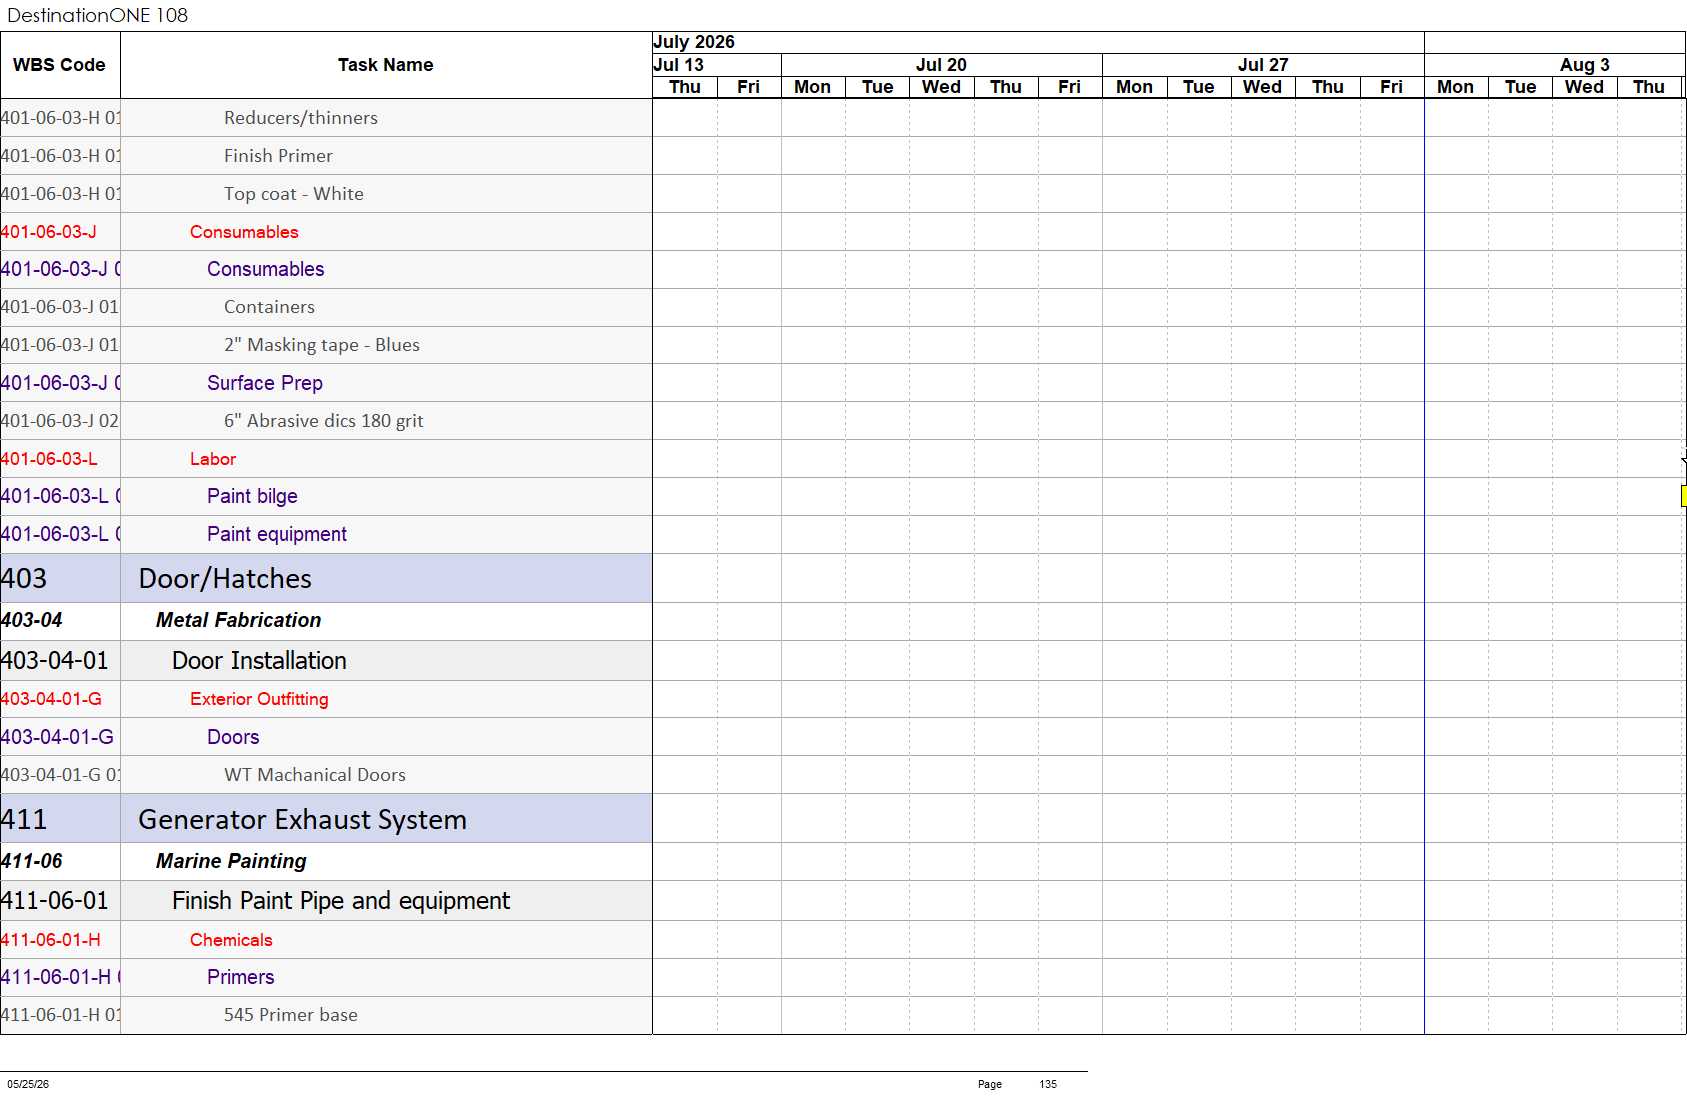The width and height of the screenshot is (1687, 1097).
Task: Click Mon under the Jul 20 week
Action: pyautogui.click(x=812, y=87)
